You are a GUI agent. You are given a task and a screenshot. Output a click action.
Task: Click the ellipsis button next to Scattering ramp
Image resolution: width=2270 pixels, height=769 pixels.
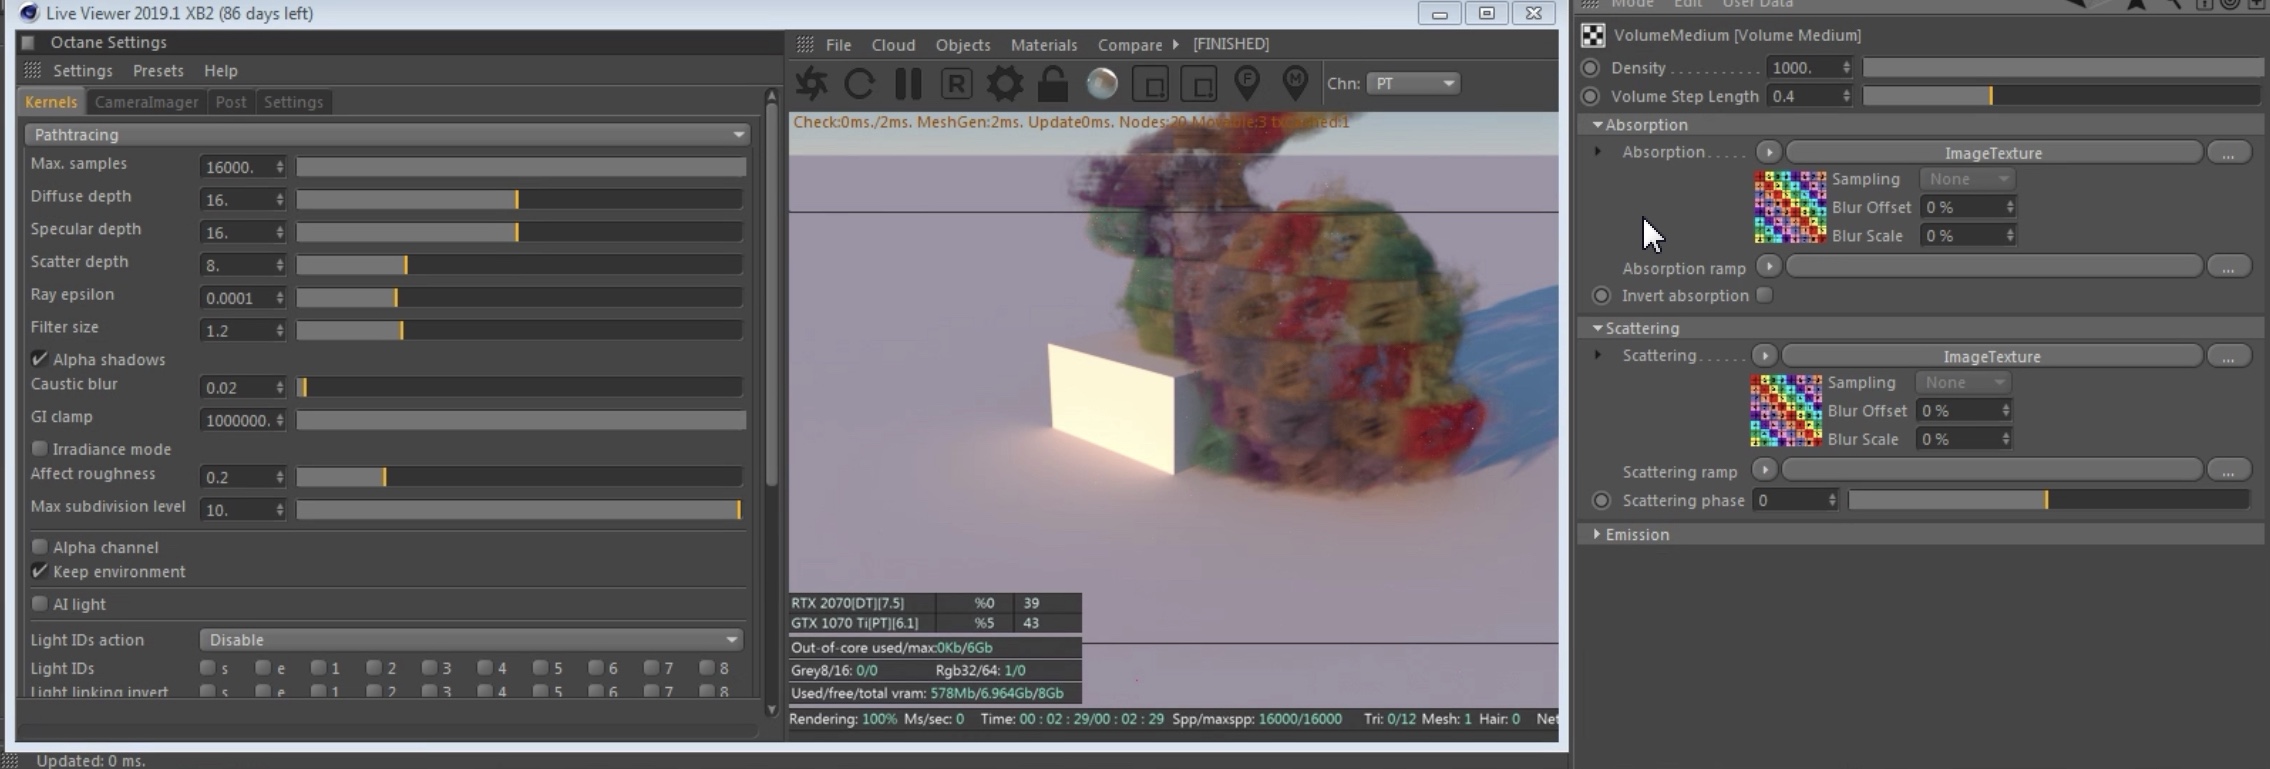coord(2228,470)
